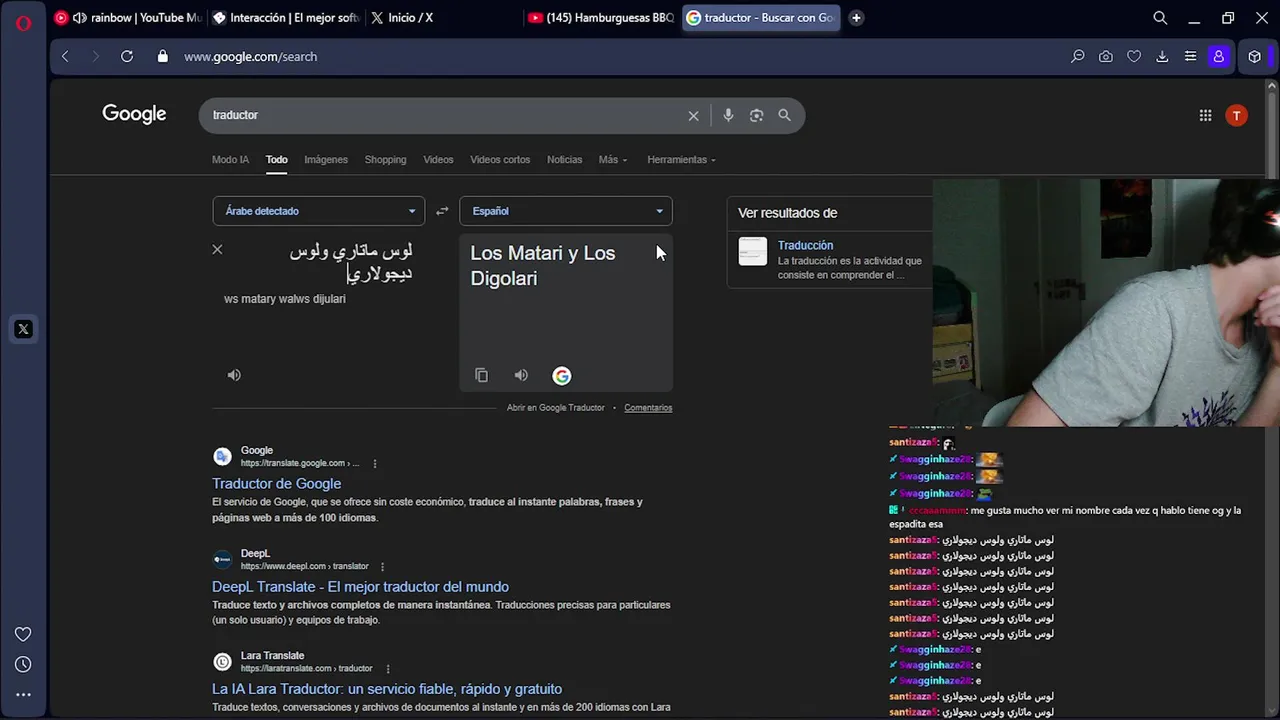The width and height of the screenshot is (1280, 720).
Task: Click the site padlock icon
Action: (162, 57)
